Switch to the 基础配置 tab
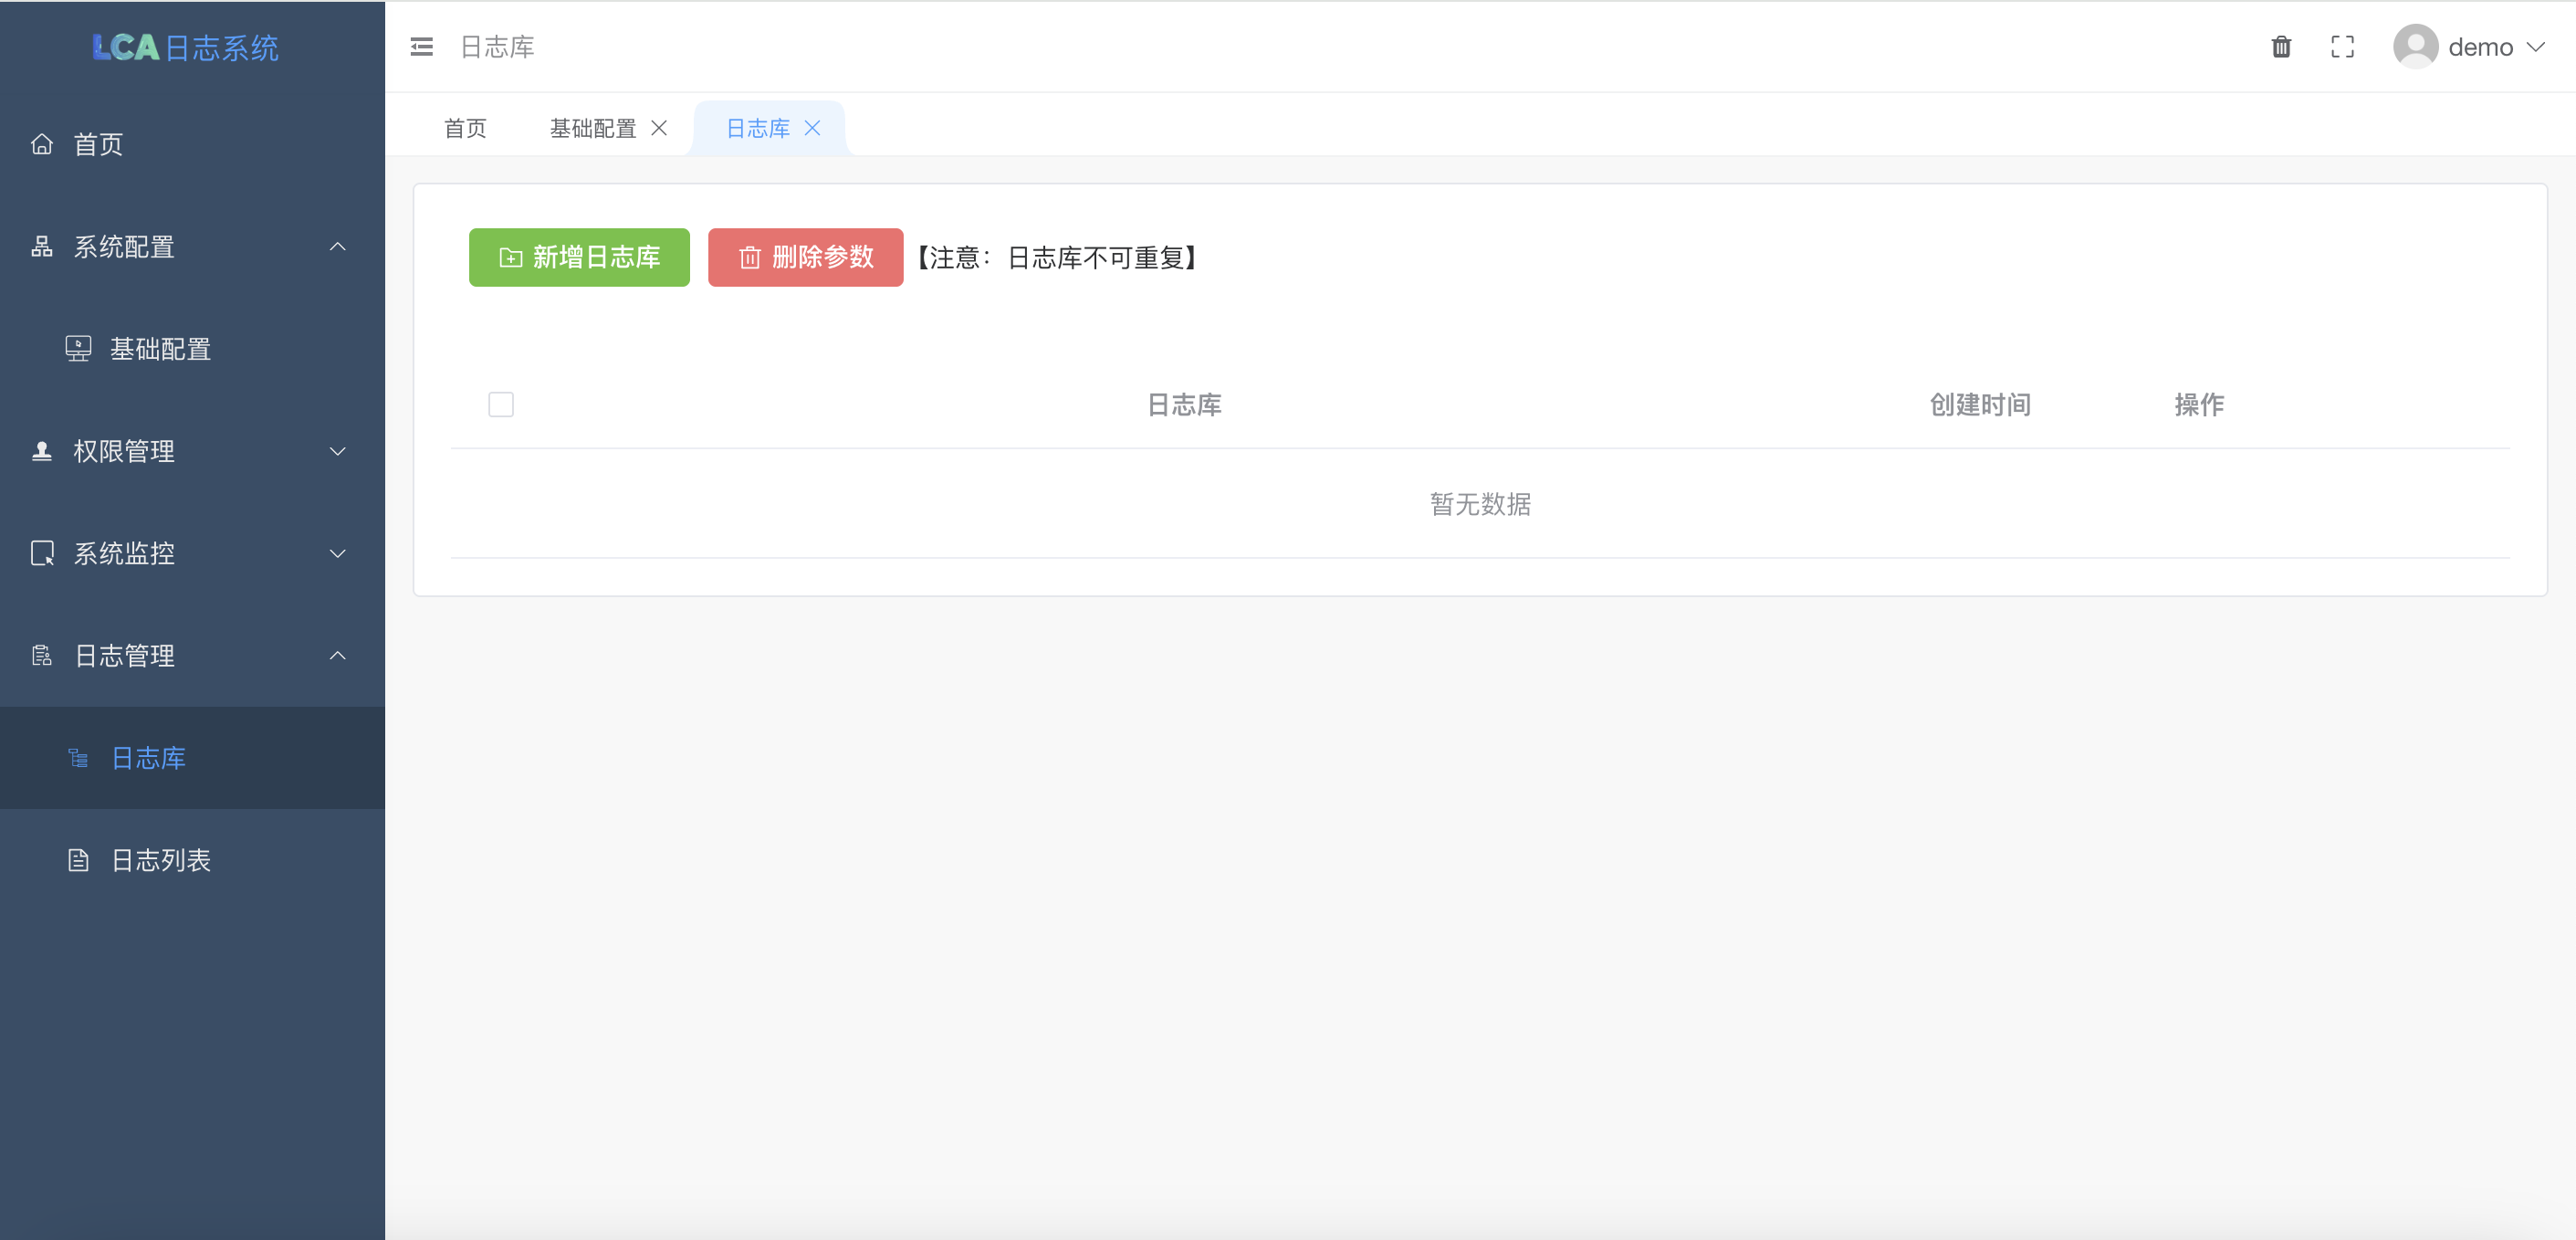 (x=592, y=128)
